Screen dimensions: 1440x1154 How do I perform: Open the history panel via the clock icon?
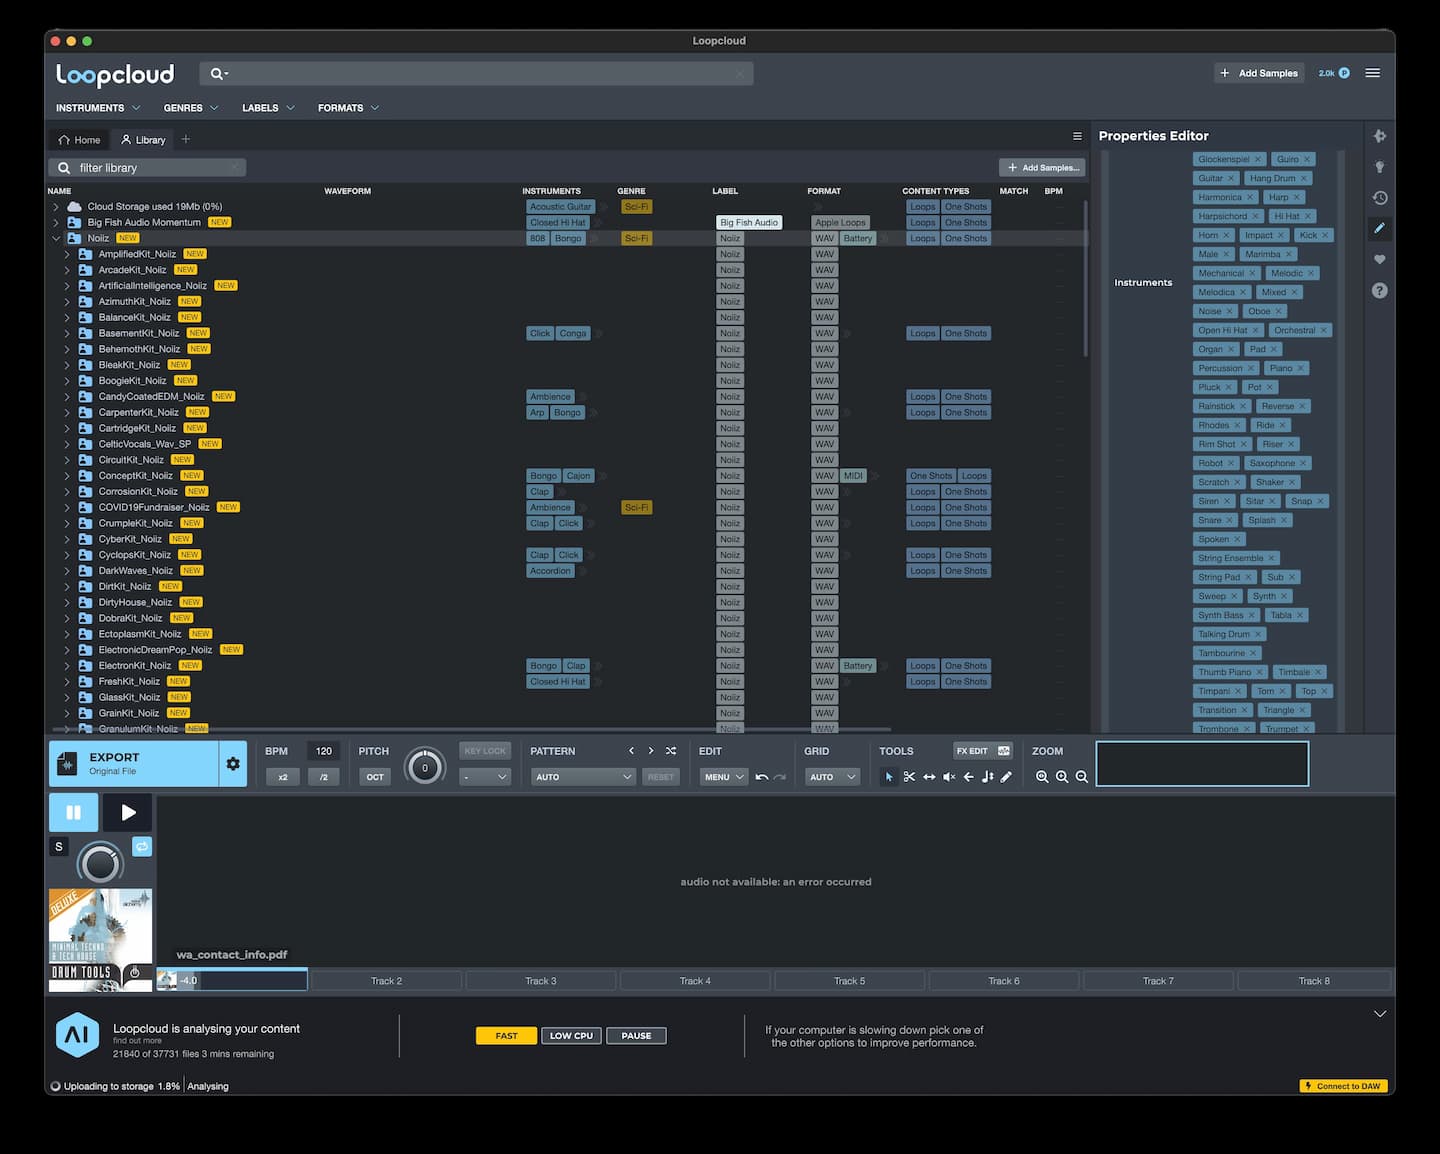point(1380,198)
